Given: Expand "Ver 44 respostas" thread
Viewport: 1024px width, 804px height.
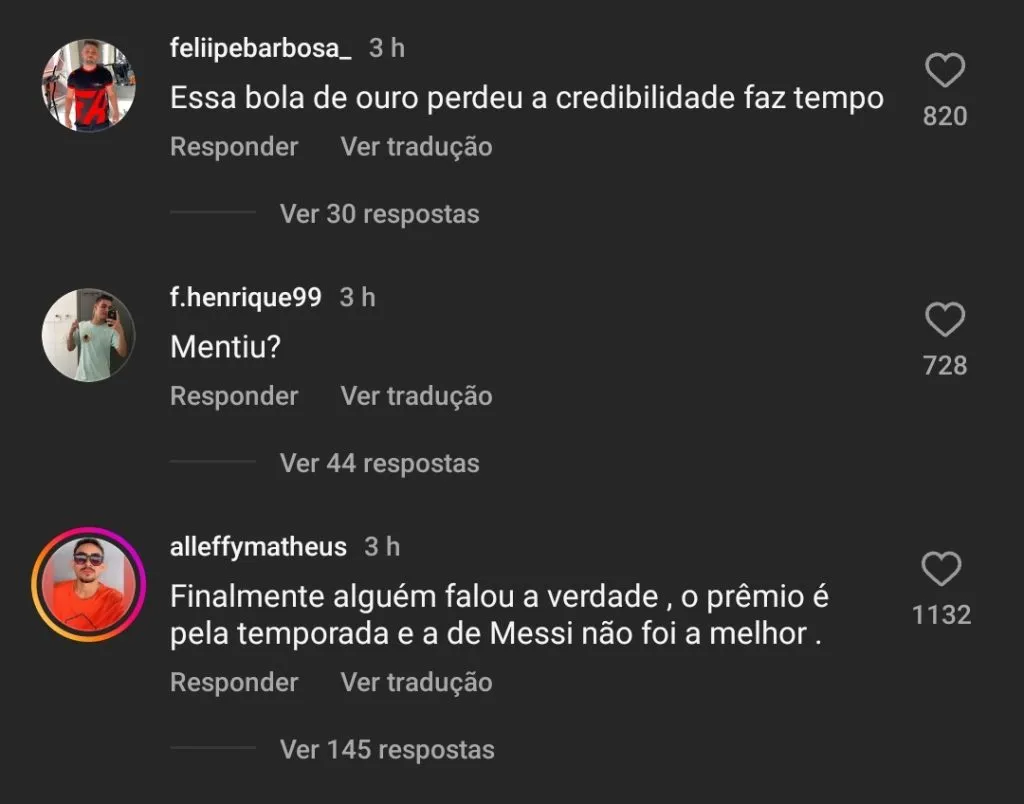Looking at the screenshot, I should (379, 463).
